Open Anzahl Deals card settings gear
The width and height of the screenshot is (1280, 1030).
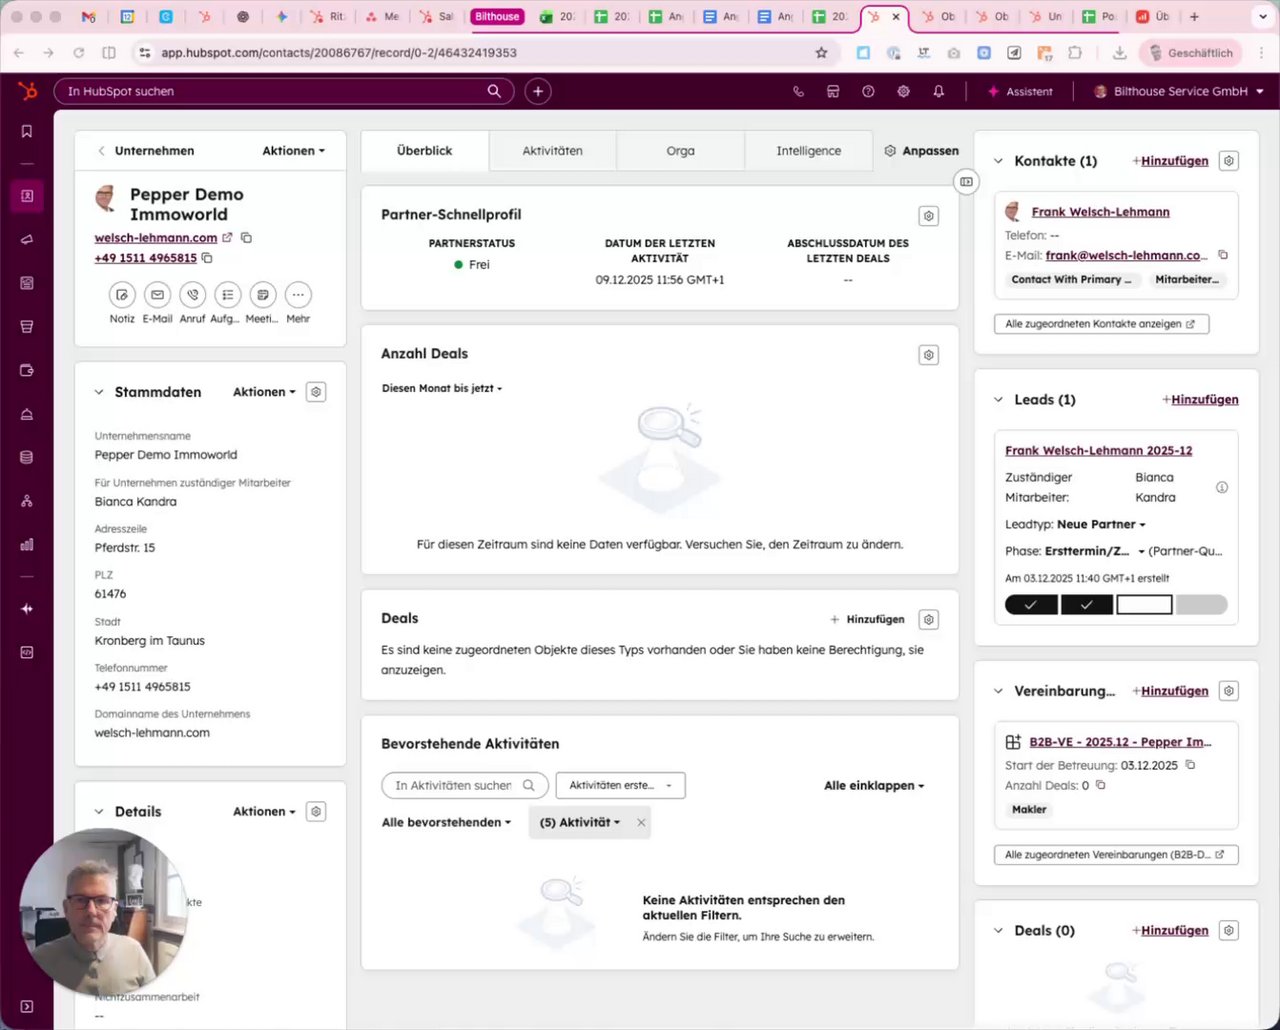929,355
